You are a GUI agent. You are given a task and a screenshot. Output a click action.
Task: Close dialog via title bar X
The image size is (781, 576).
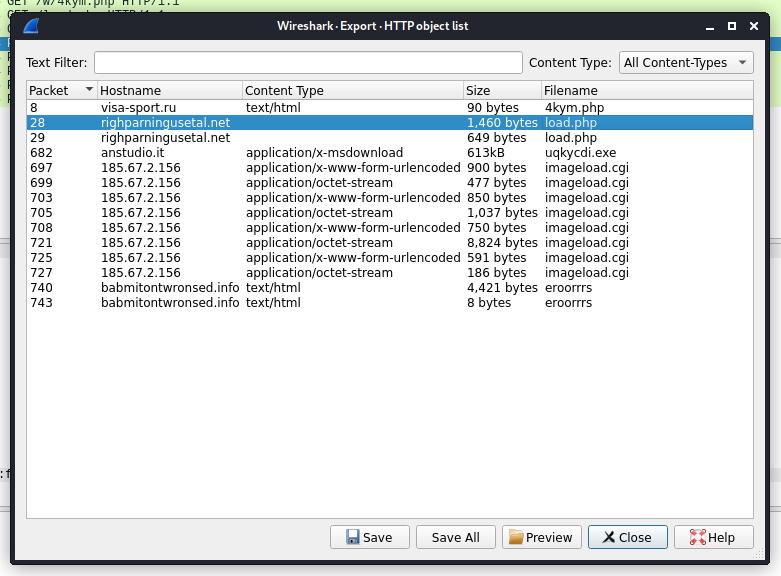pyautogui.click(x=754, y=26)
